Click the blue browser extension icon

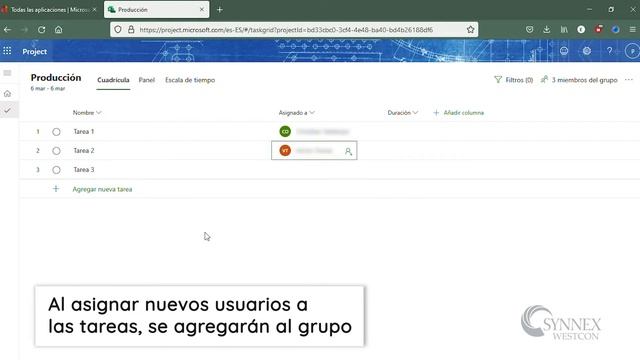[x=616, y=29]
